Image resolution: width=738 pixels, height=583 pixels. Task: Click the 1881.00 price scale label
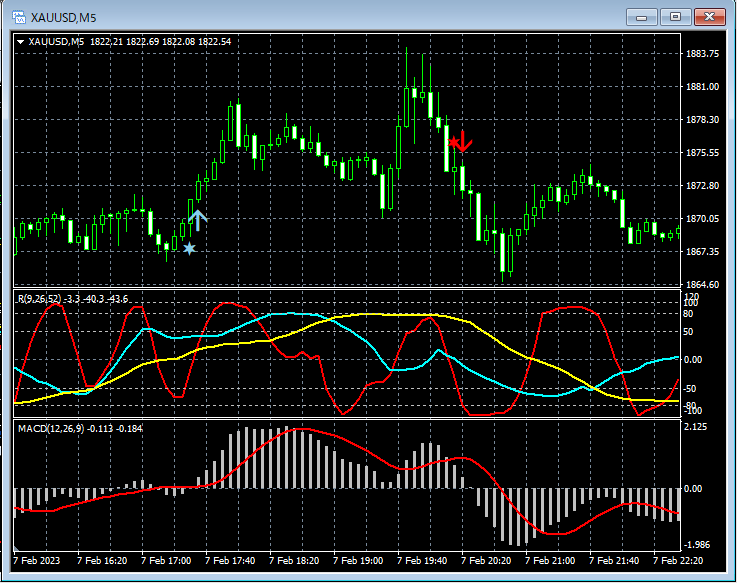[x=702, y=87]
